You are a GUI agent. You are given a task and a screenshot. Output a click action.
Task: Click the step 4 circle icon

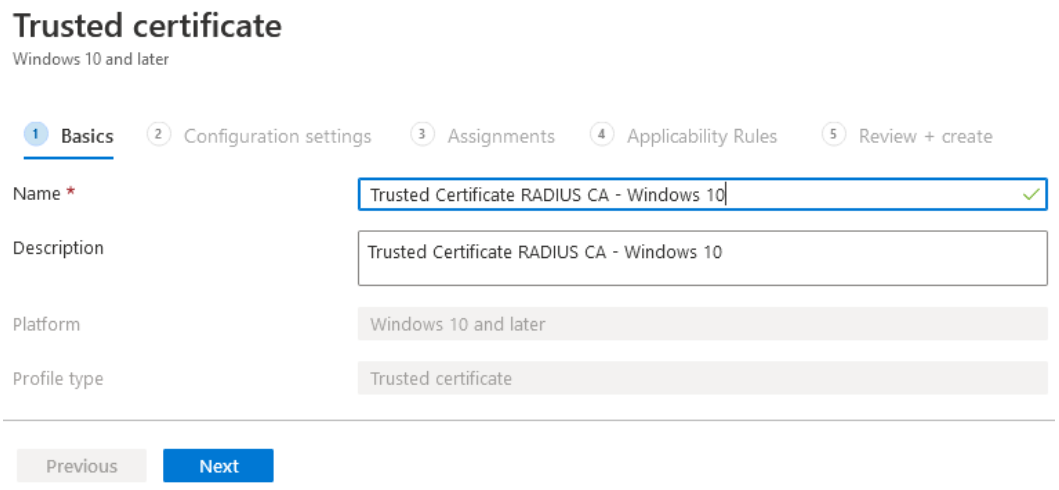(x=601, y=134)
